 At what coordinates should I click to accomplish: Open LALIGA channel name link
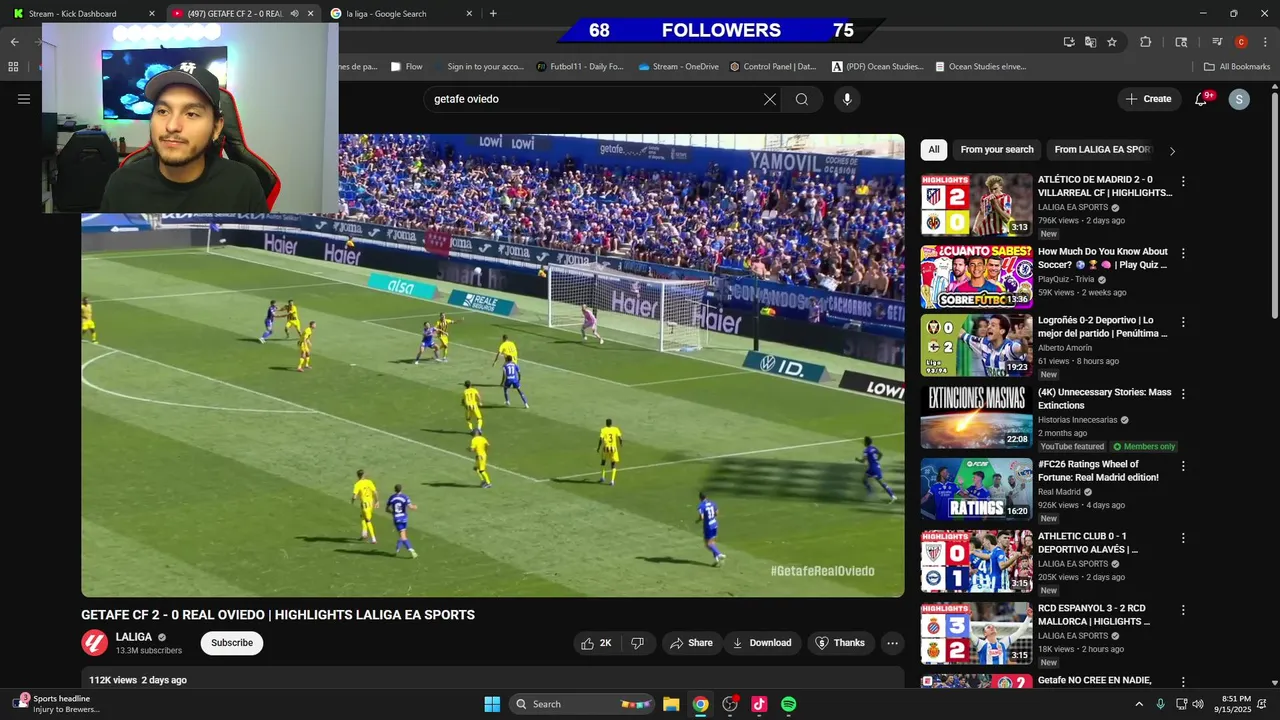[x=134, y=637]
